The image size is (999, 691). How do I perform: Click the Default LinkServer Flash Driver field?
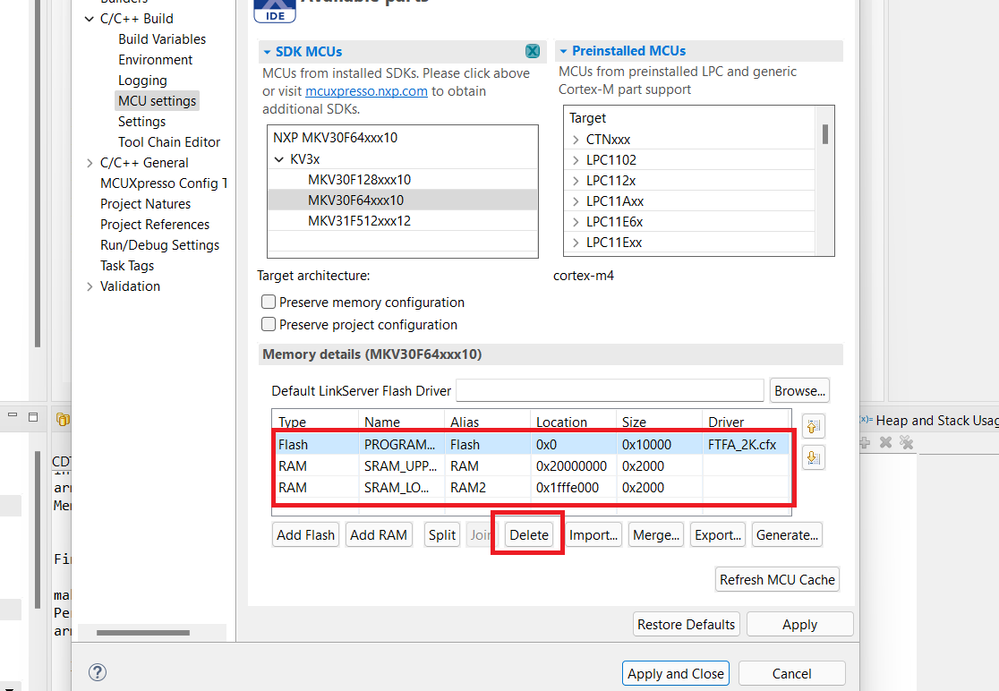click(609, 390)
